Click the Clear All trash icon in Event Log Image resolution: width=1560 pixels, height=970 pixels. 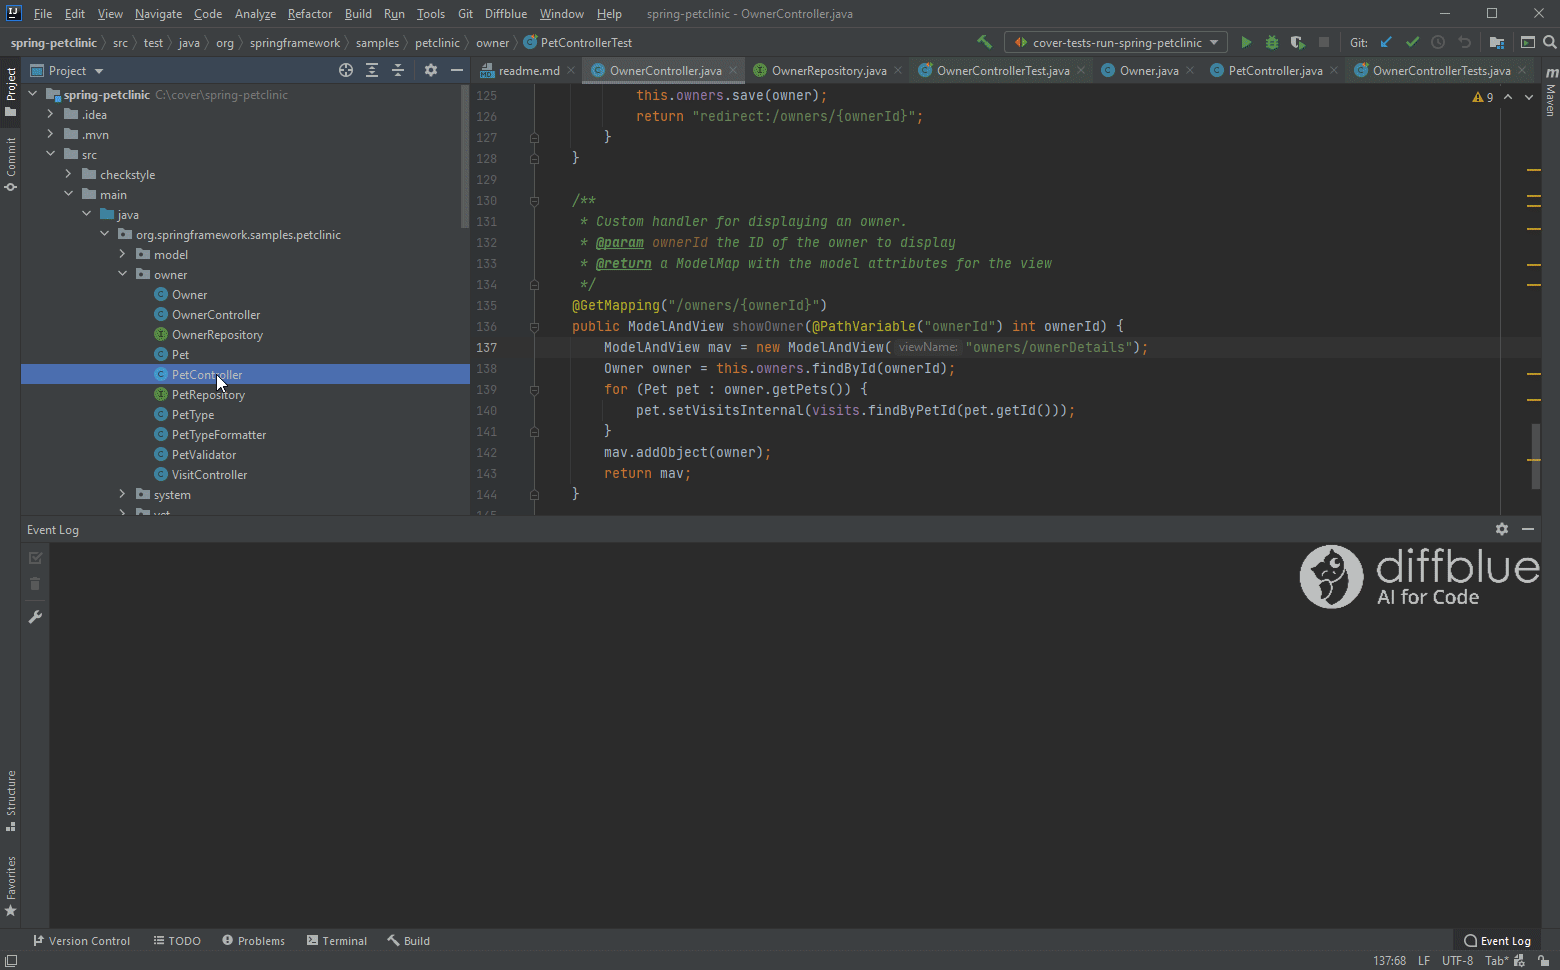click(35, 584)
